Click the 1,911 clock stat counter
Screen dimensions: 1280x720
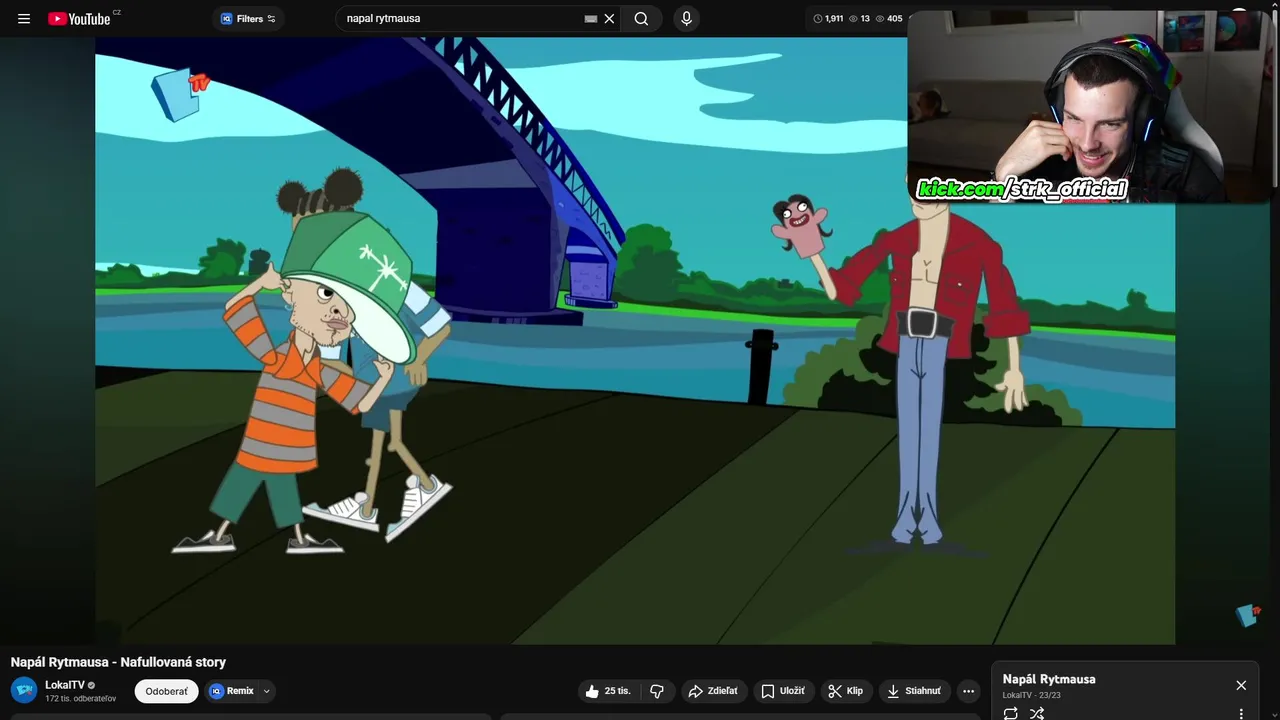coord(828,18)
